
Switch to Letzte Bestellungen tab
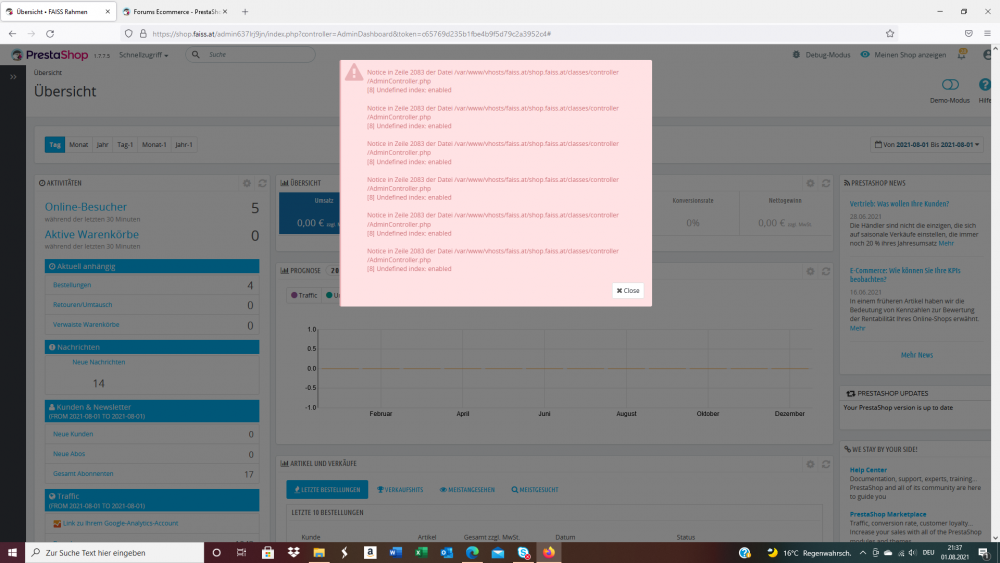(x=327, y=490)
